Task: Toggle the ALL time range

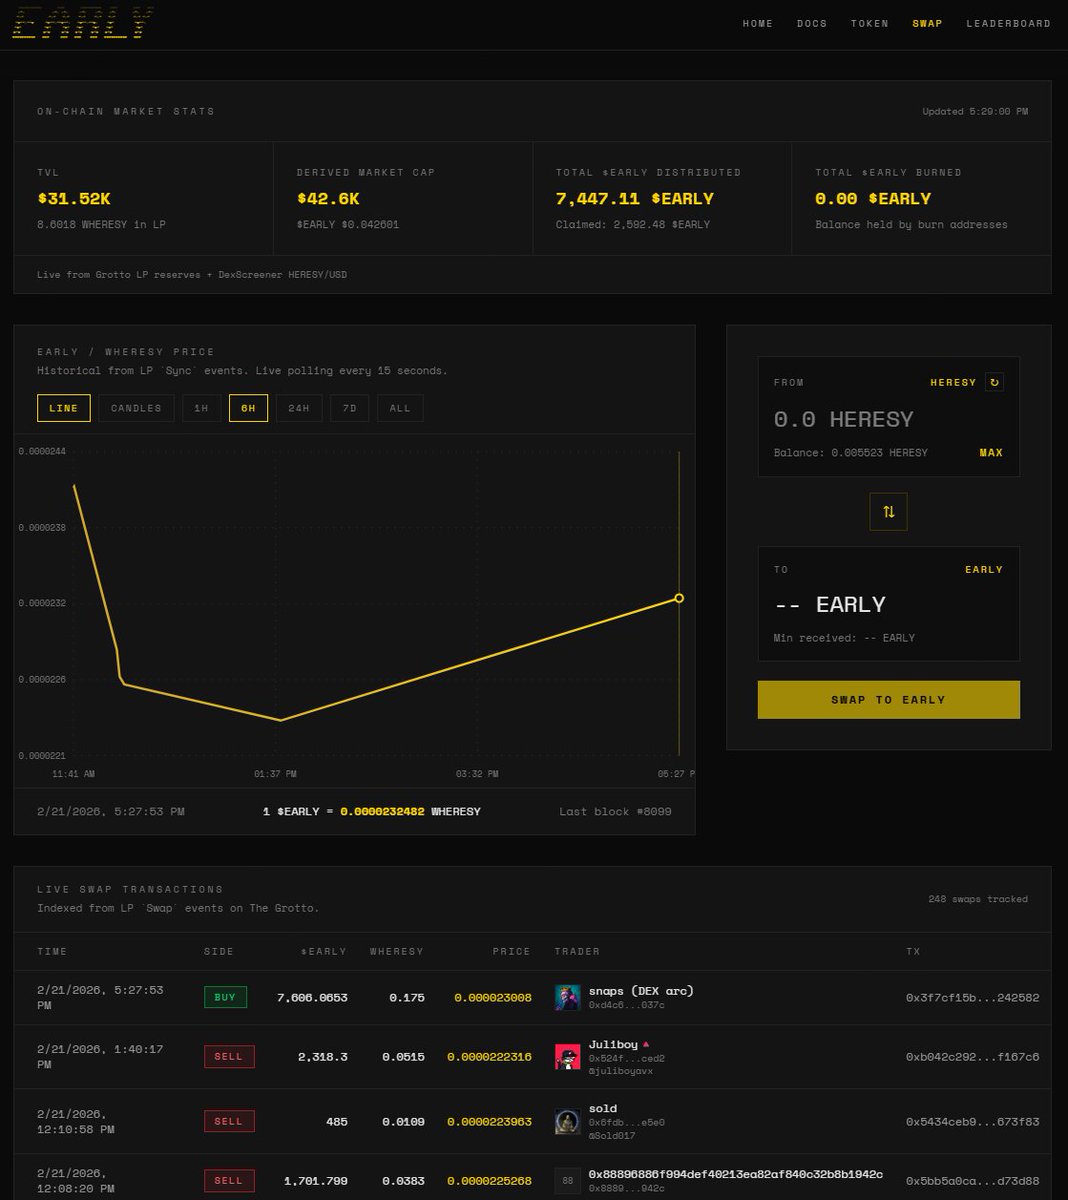Action: (x=400, y=408)
